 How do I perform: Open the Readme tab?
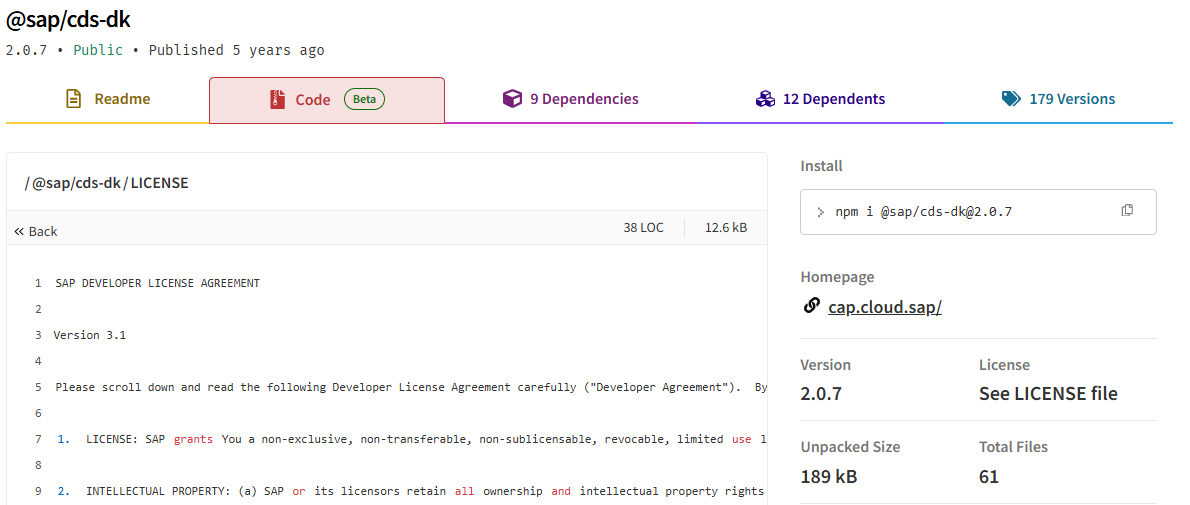point(108,99)
